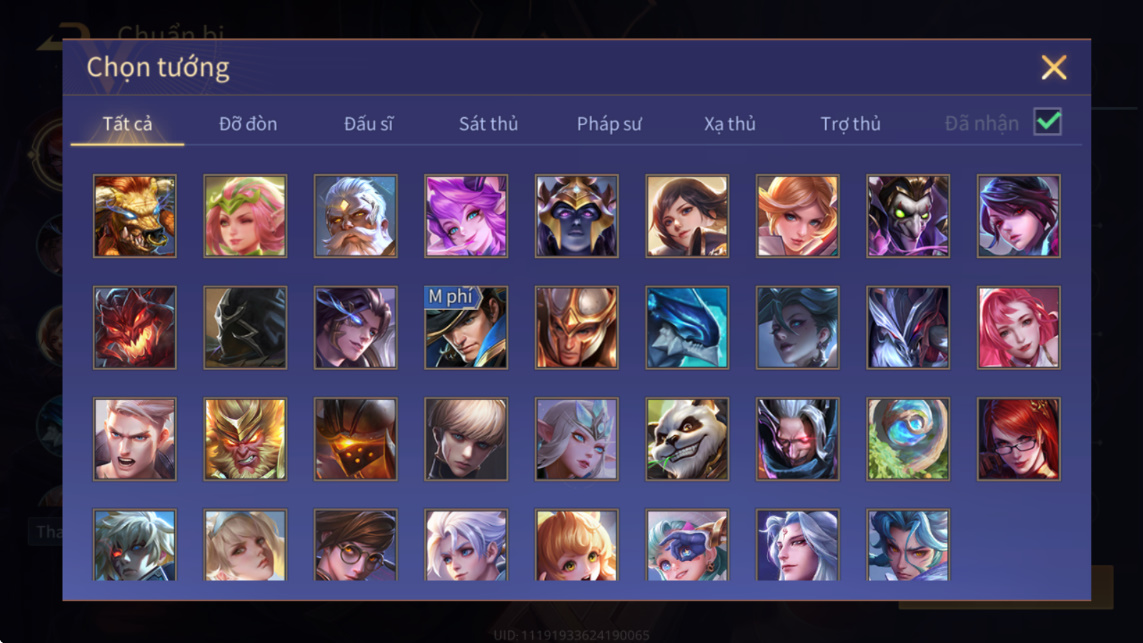Pick the hero marked 'M phí'
This screenshot has height=643, width=1143.
coord(466,327)
